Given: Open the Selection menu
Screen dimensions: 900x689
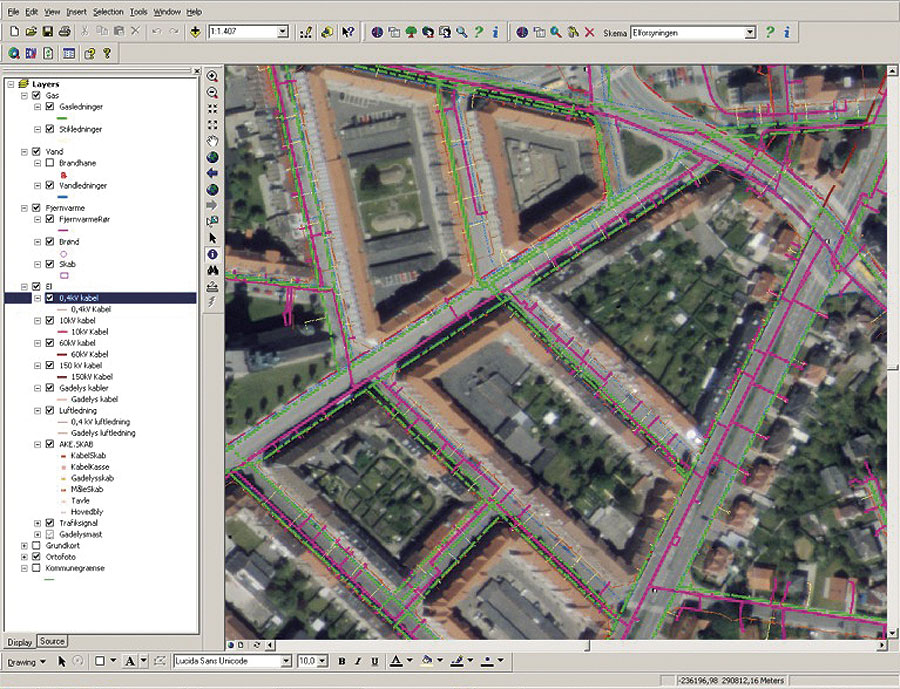Looking at the screenshot, I should [108, 11].
